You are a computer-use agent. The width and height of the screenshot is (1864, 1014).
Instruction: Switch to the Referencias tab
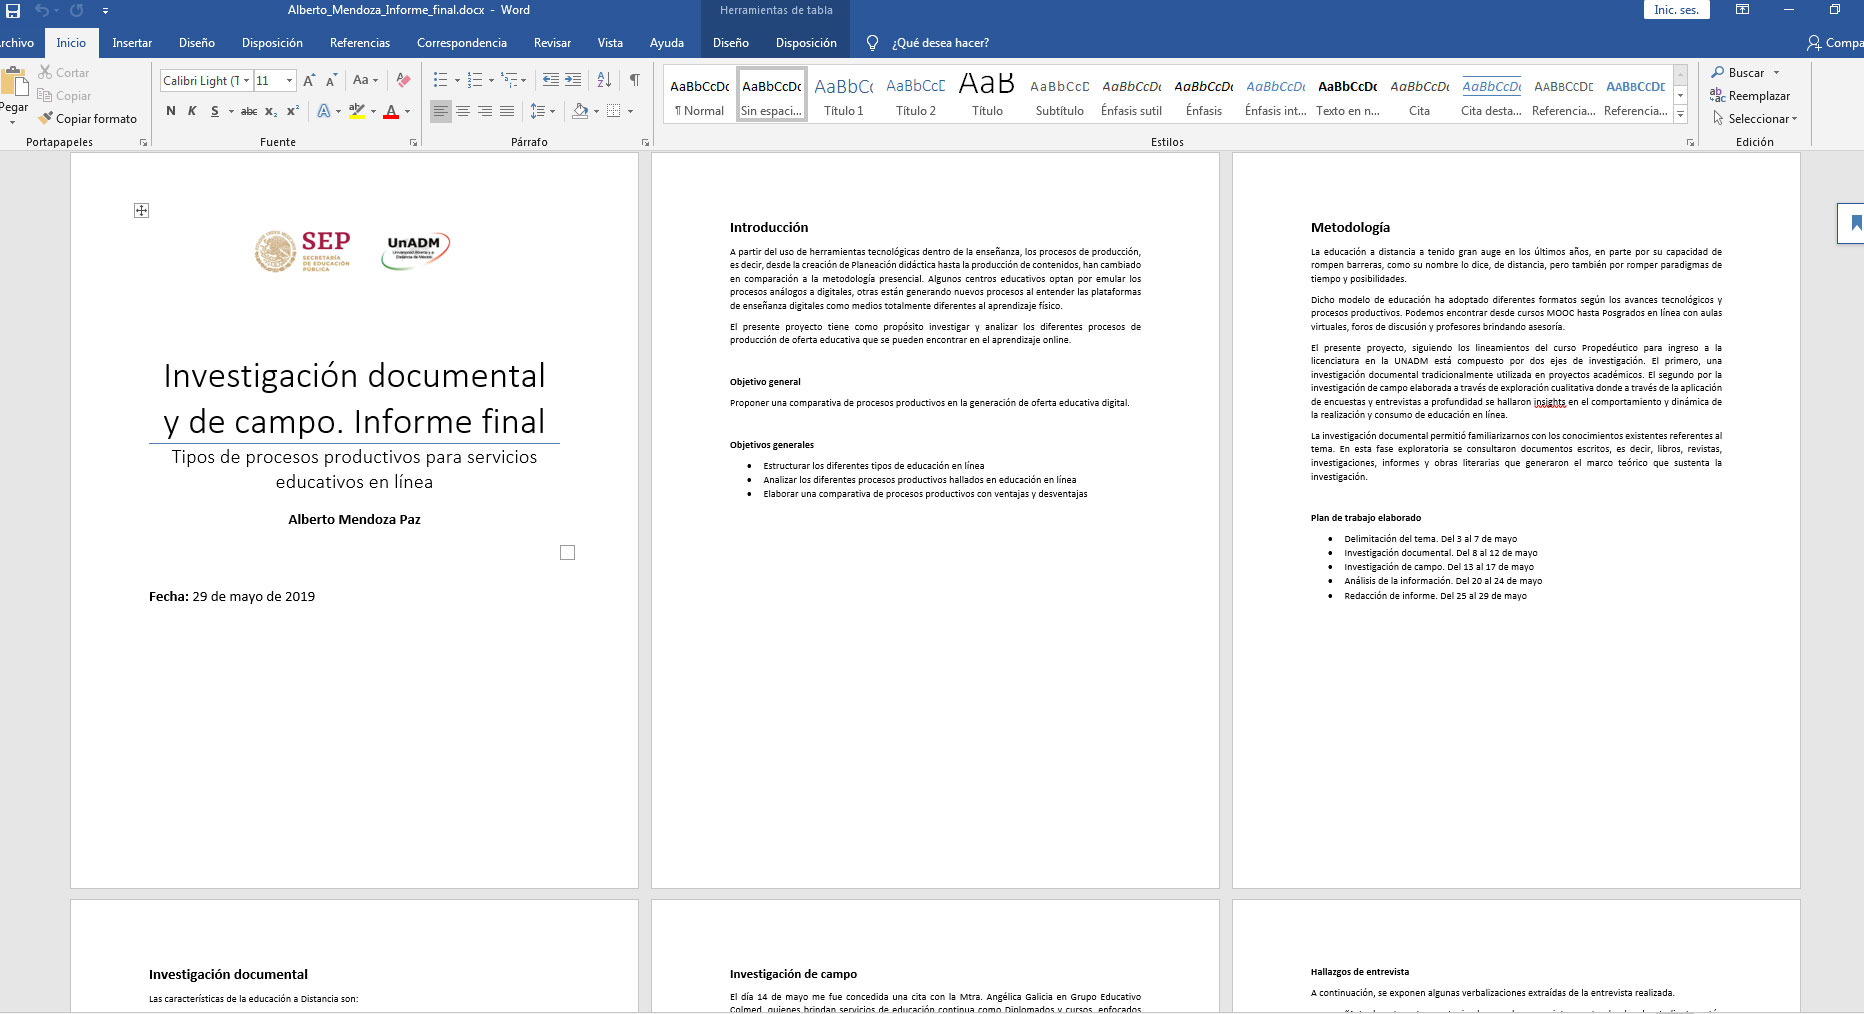coord(360,43)
